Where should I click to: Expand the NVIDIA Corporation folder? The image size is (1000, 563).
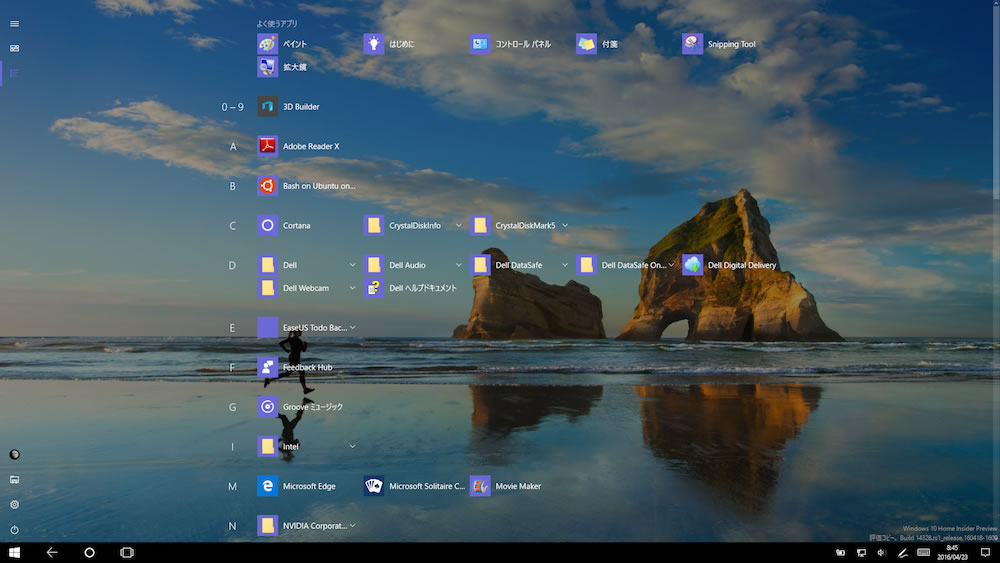point(352,525)
